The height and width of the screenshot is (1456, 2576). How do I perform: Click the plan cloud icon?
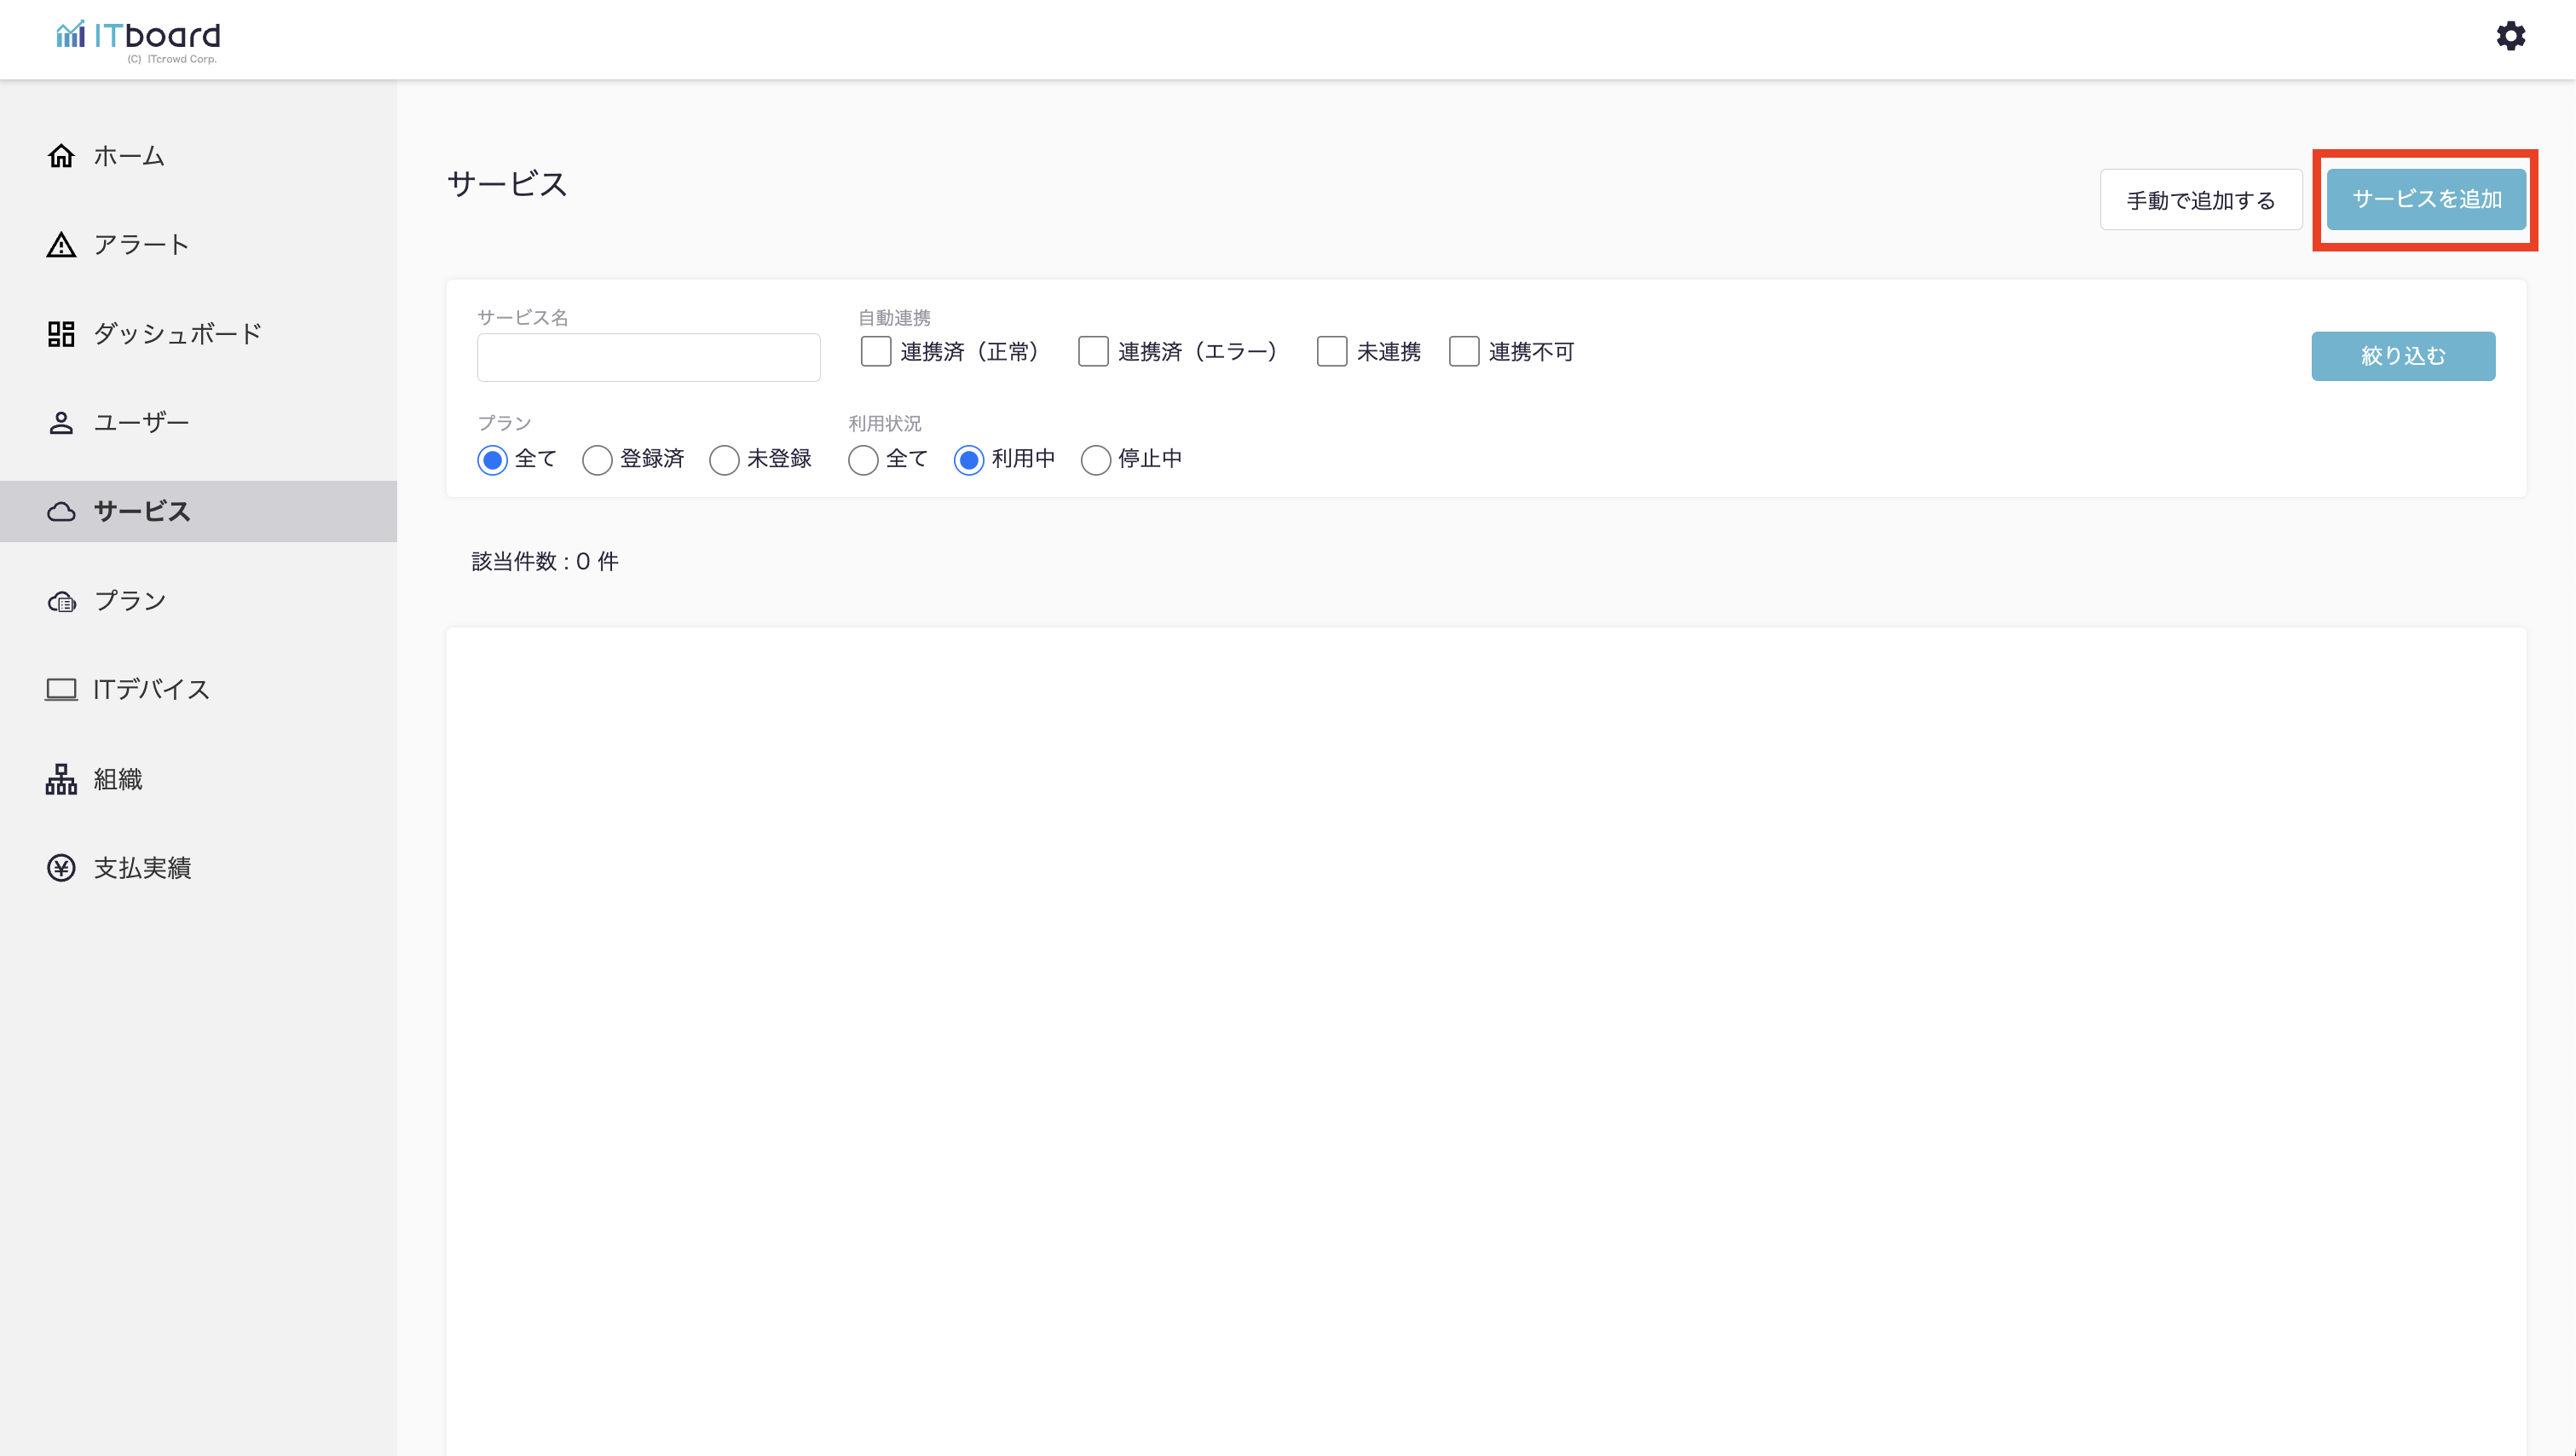click(x=61, y=601)
